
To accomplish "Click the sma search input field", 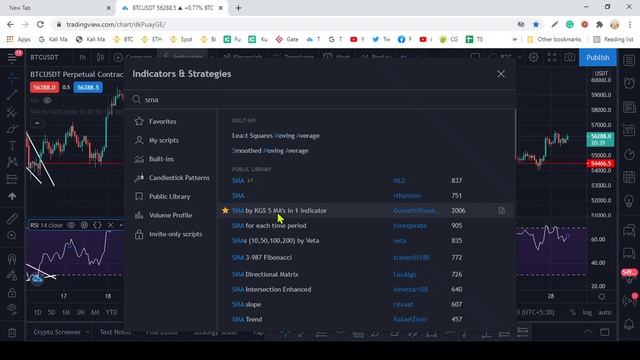I will [320, 100].
